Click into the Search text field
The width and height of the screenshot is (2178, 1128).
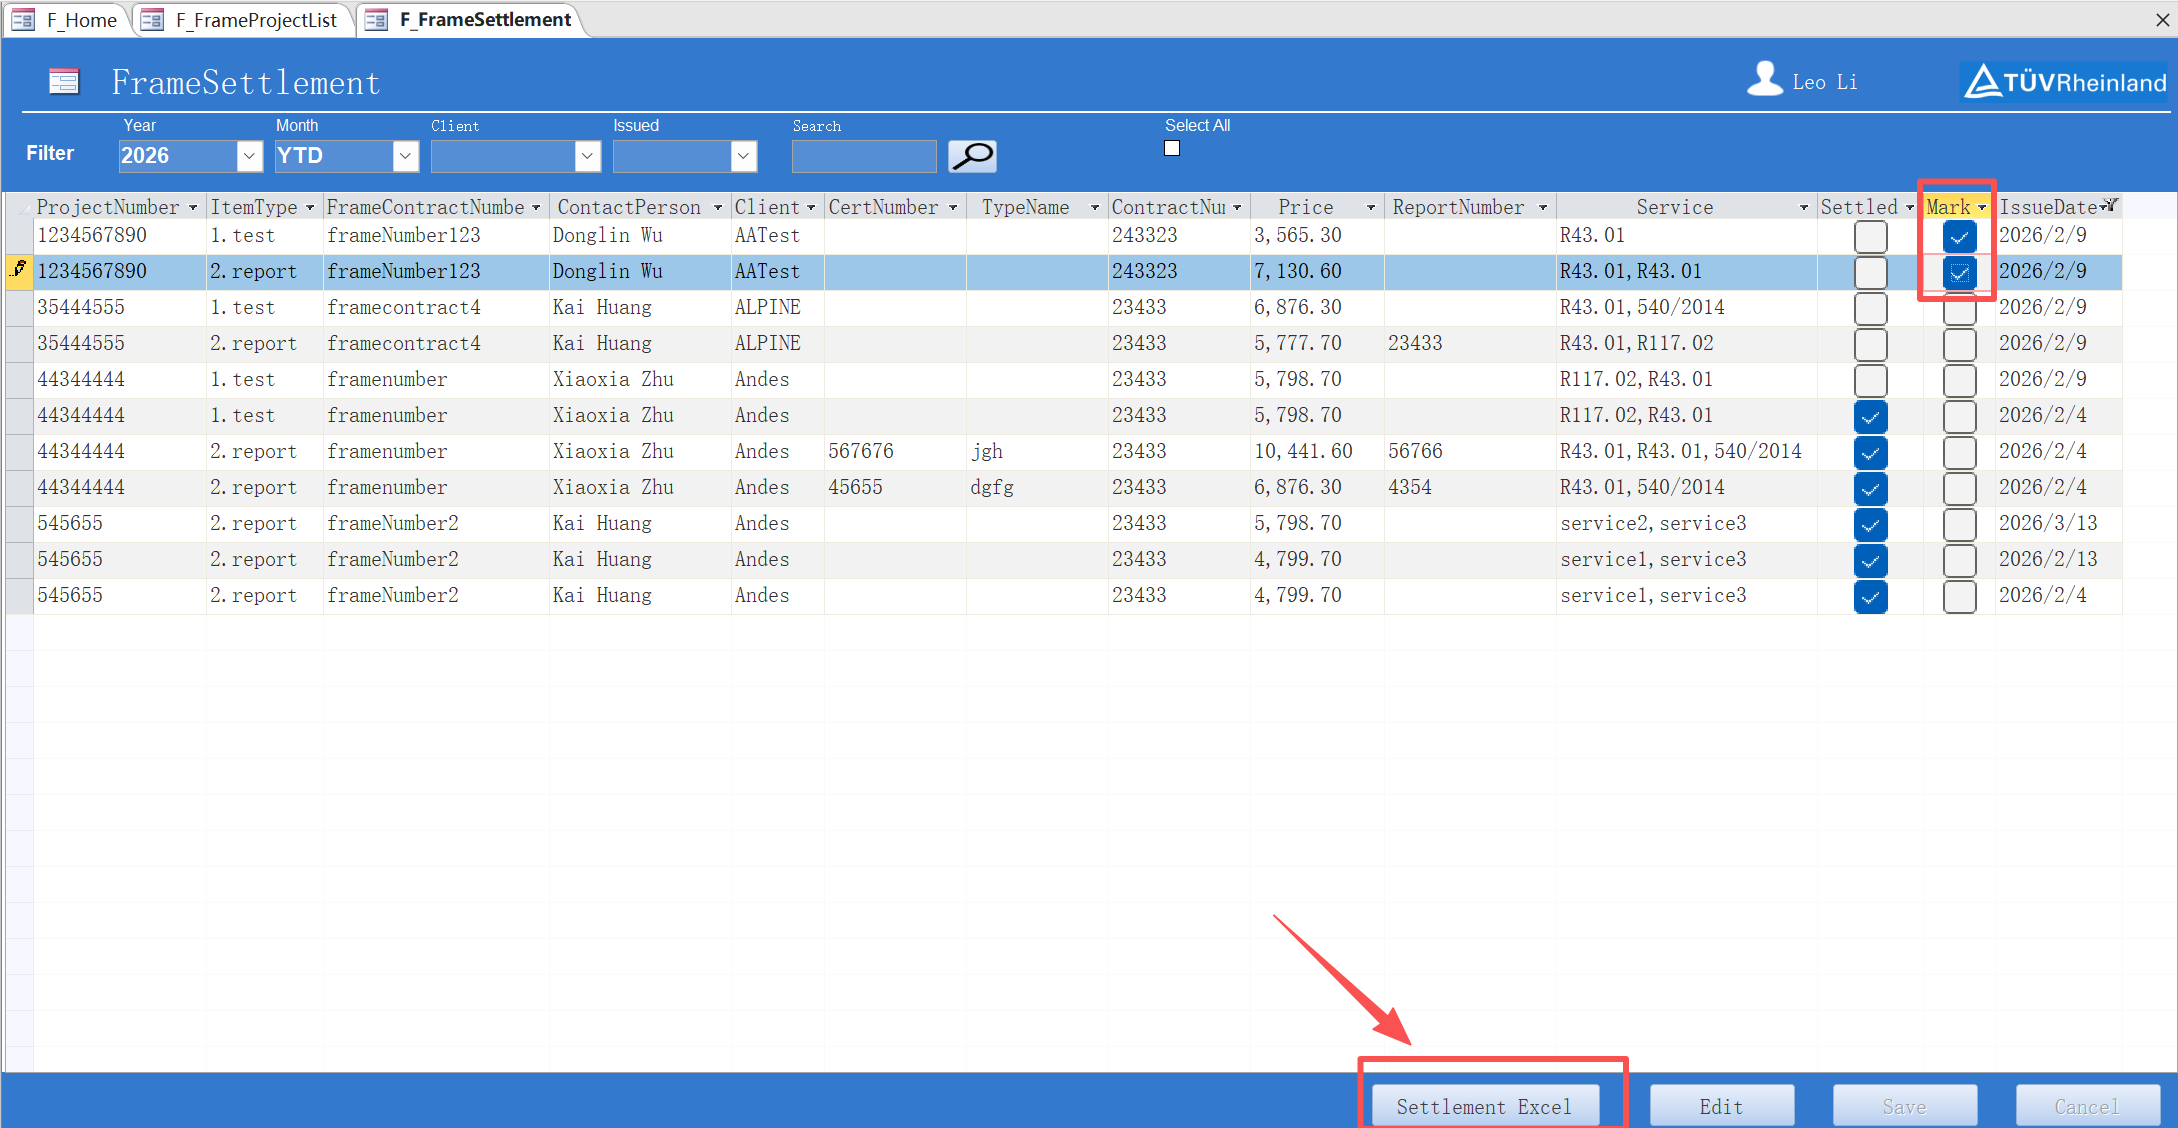tap(863, 156)
